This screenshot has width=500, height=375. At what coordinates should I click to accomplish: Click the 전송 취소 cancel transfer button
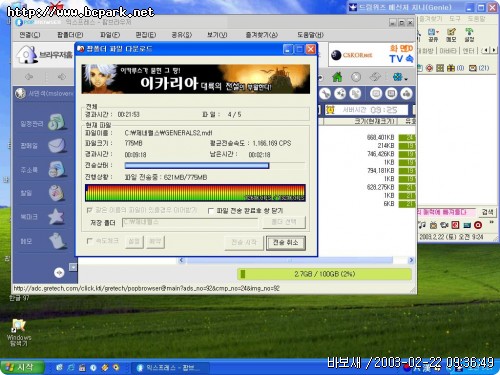[x=286, y=243]
